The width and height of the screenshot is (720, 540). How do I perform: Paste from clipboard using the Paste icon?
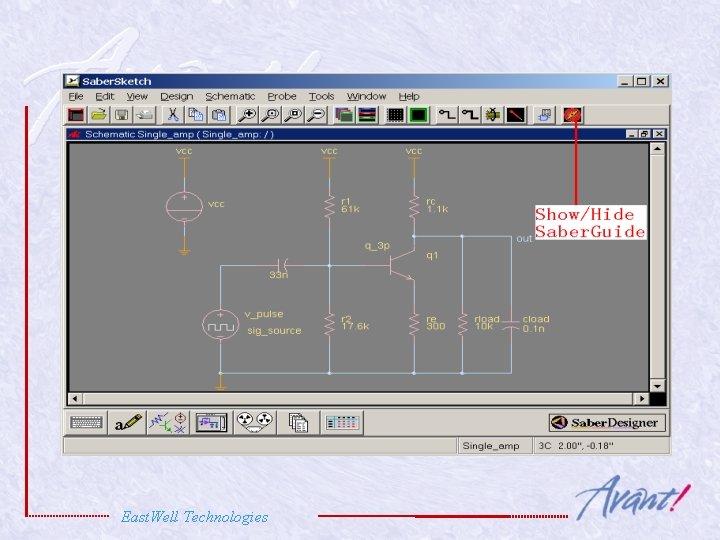(219, 115)
